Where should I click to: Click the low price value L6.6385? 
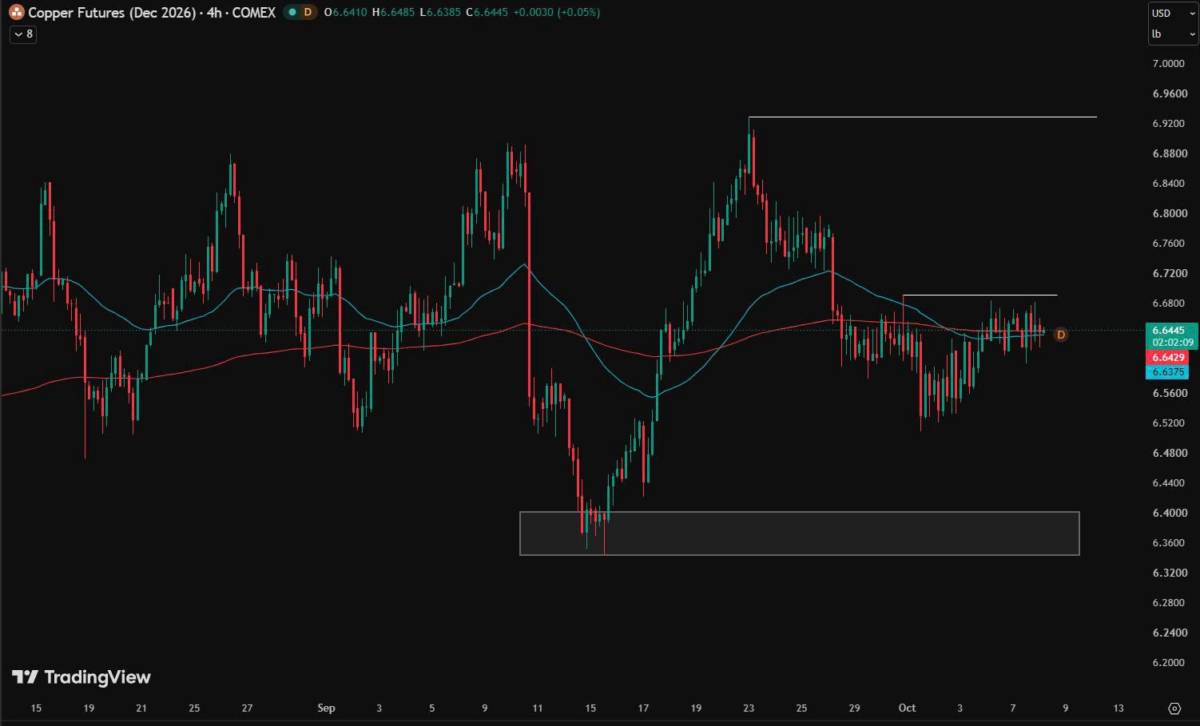440,12
